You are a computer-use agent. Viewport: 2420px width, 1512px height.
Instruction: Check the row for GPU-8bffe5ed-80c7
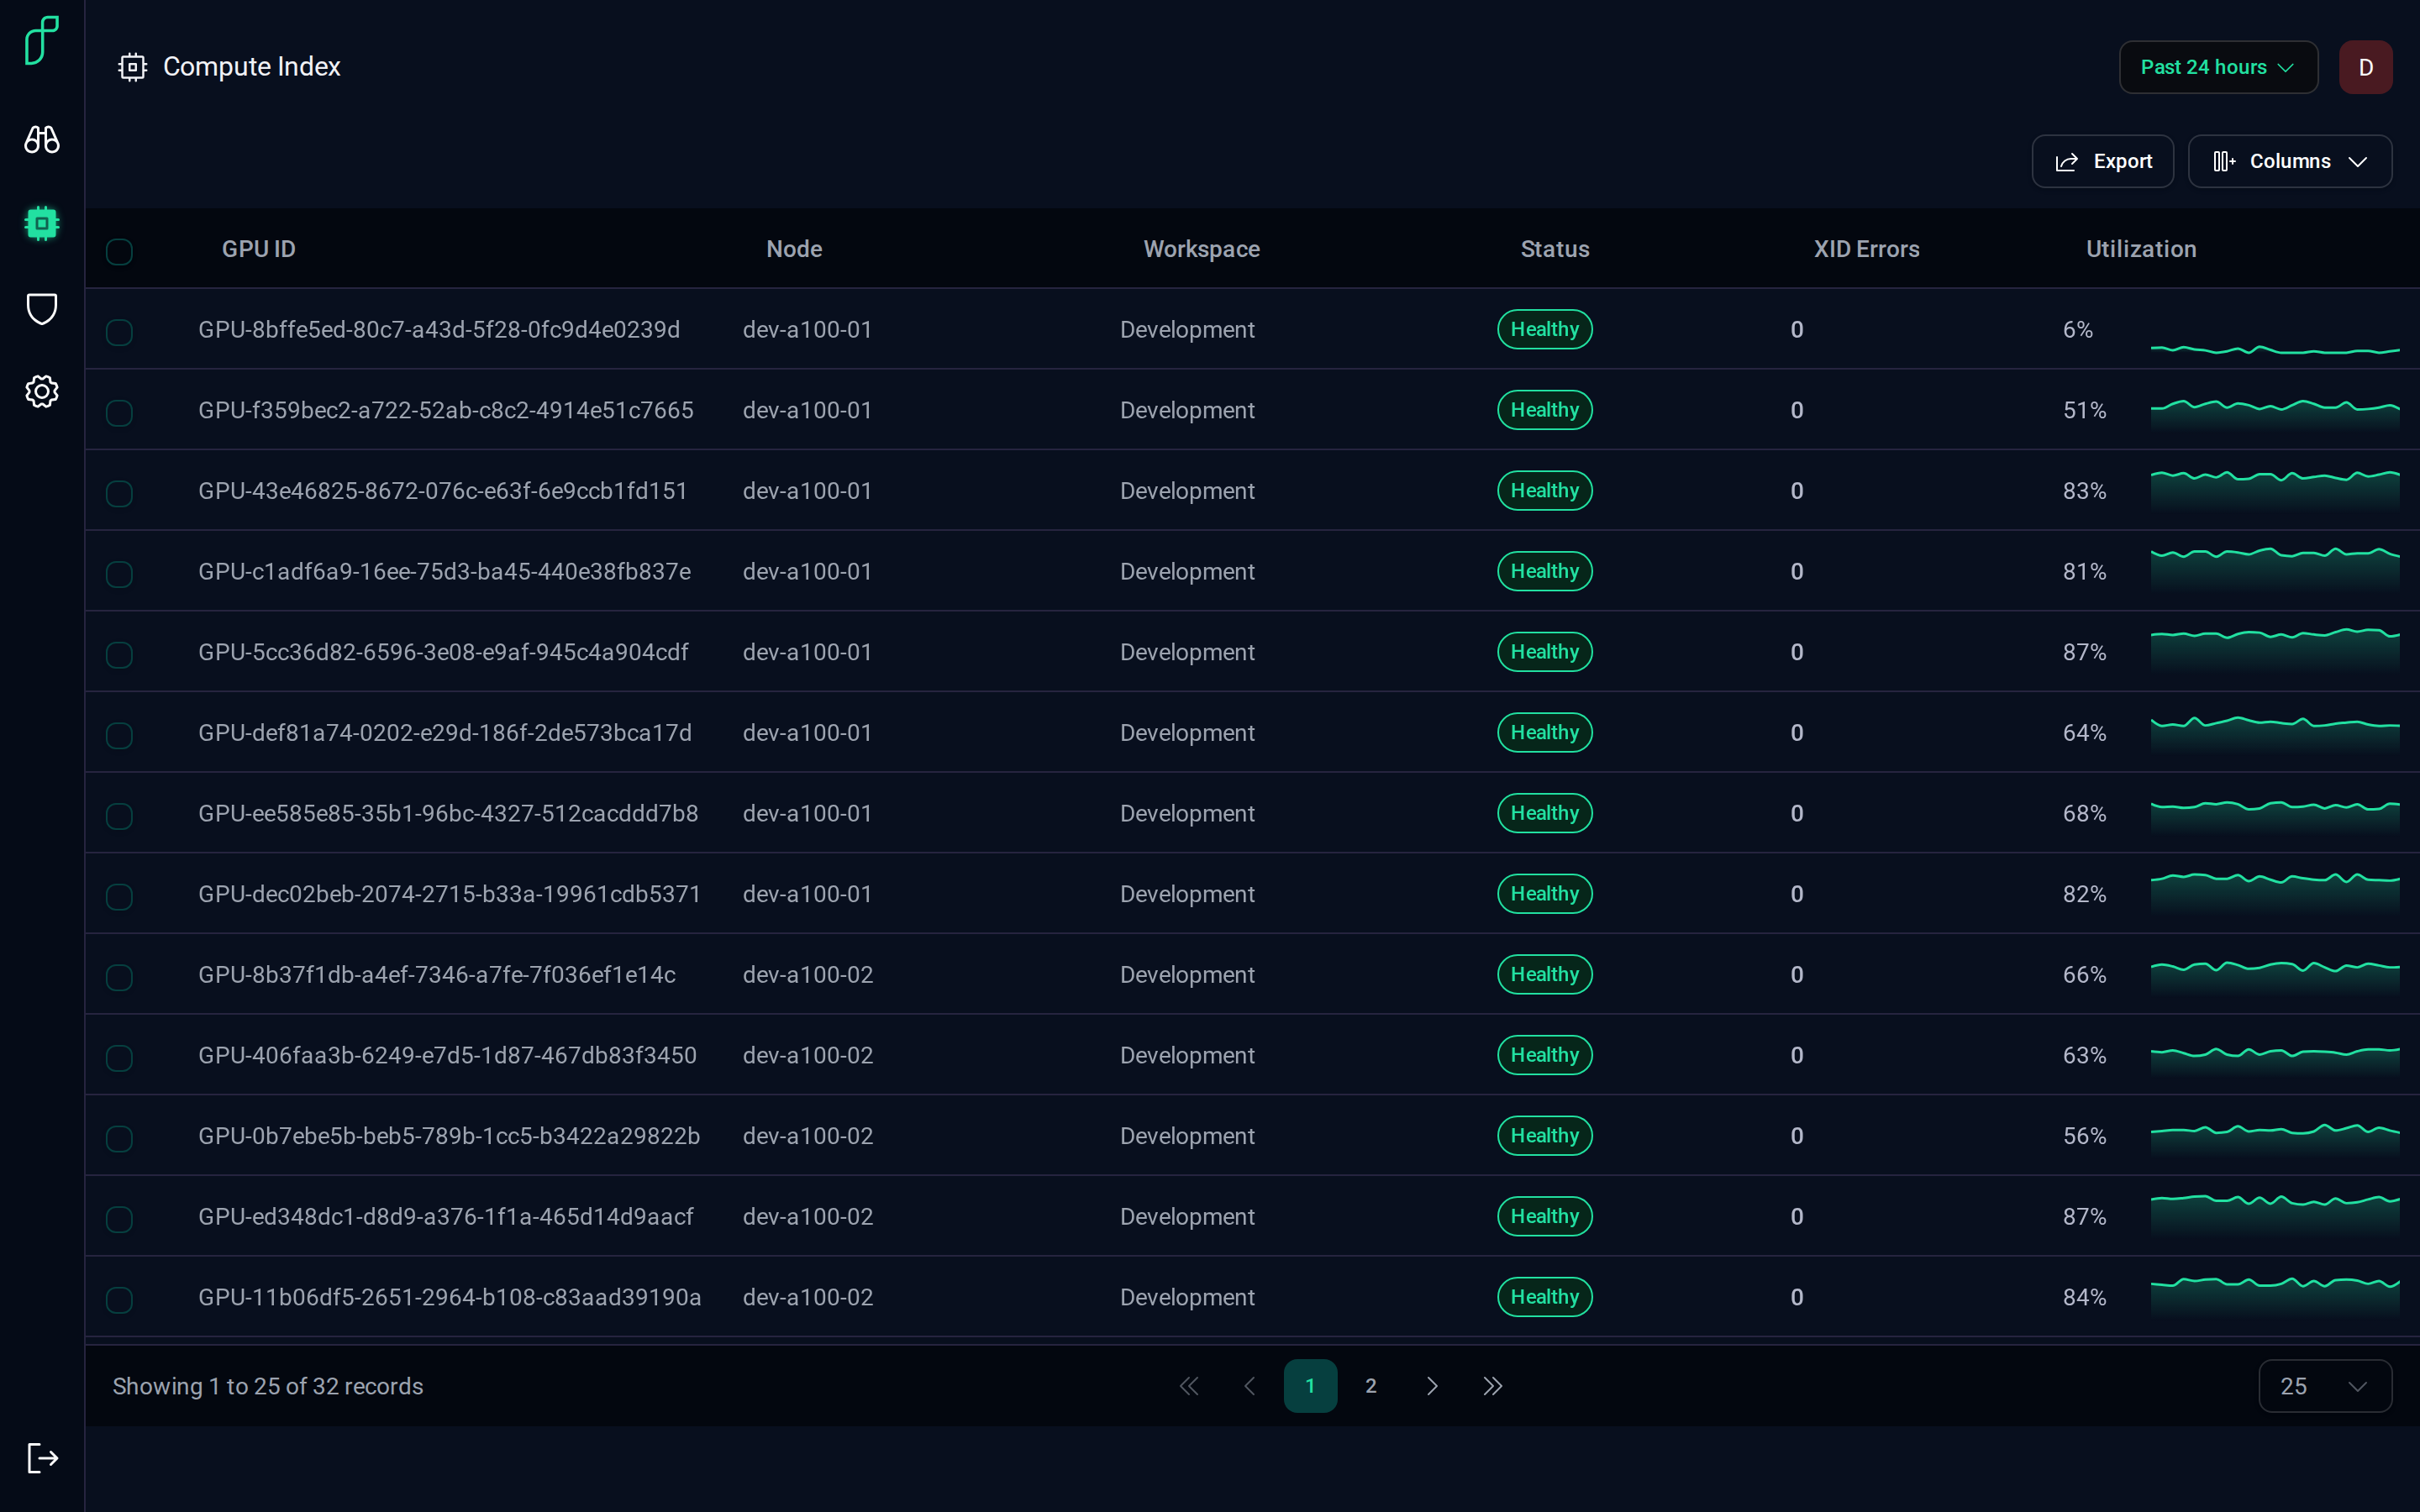click(119, 332)
